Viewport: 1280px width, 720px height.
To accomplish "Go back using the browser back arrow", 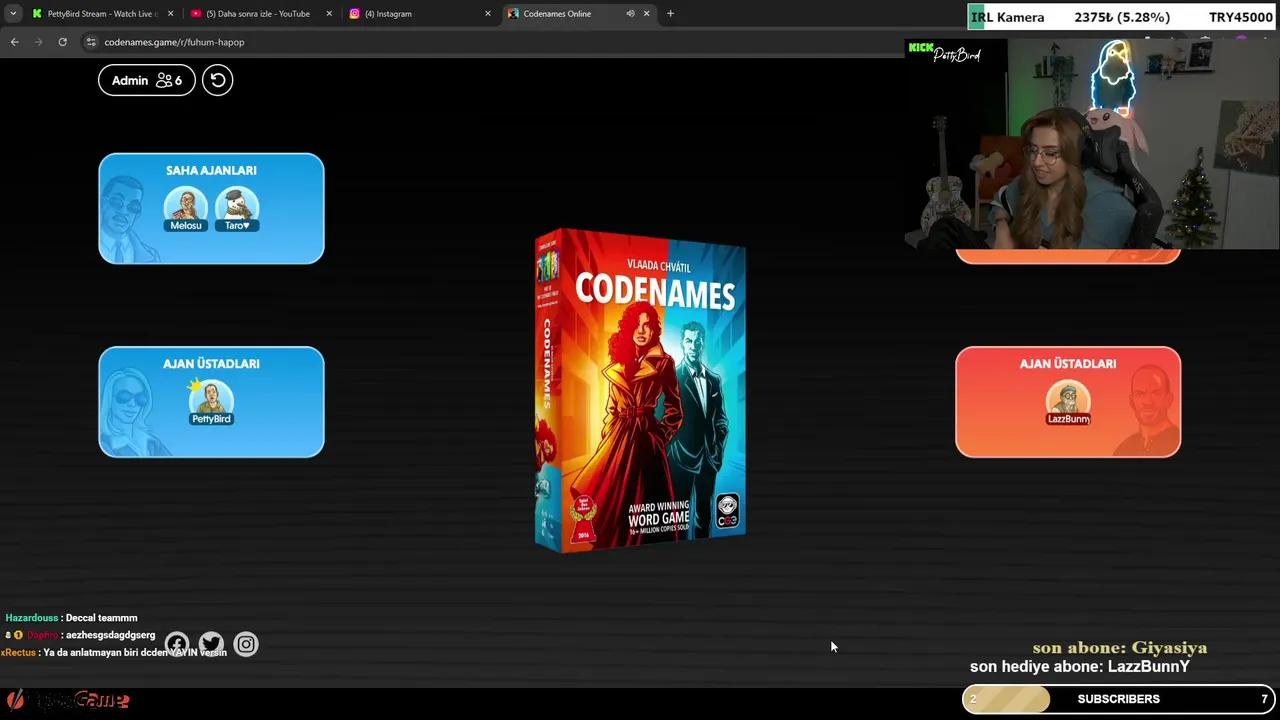I will point(14,42).
